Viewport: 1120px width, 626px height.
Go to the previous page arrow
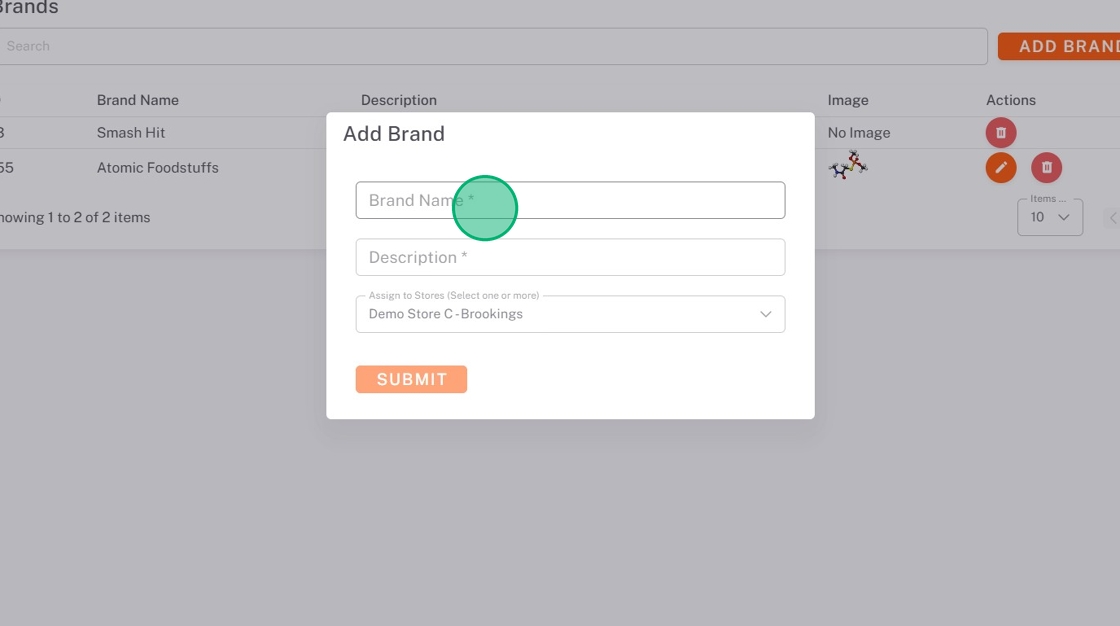pyautogui.click(x=1113, y=217)
